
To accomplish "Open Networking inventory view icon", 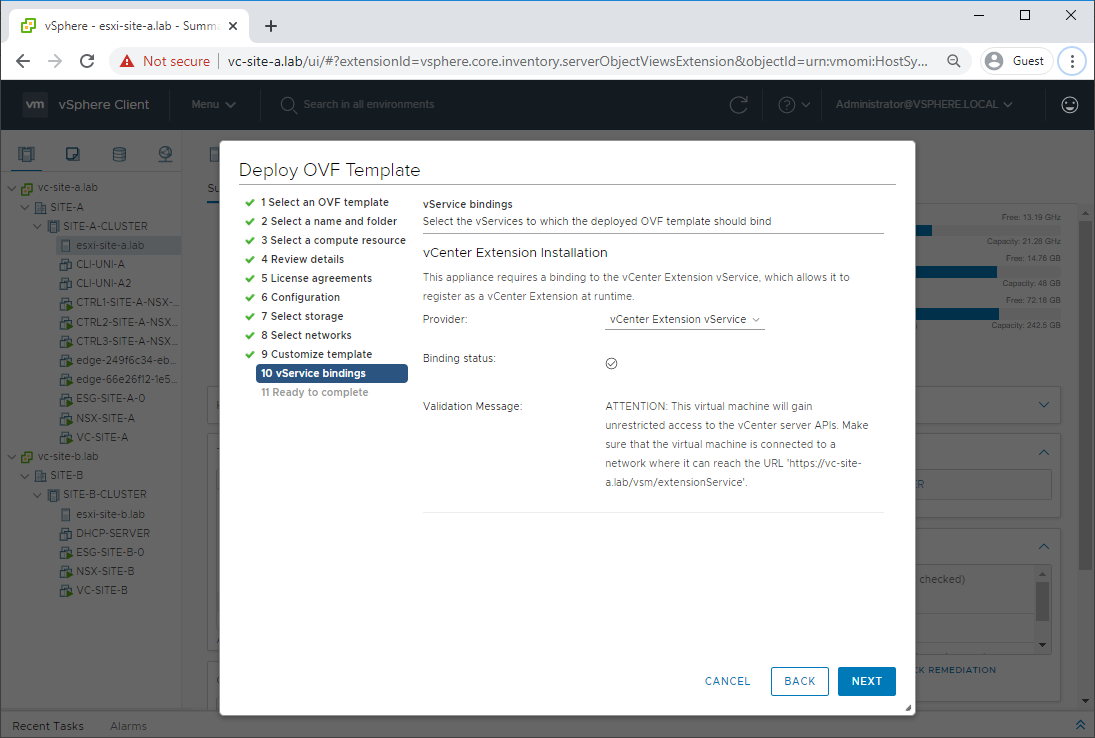I will coord(166,154).
